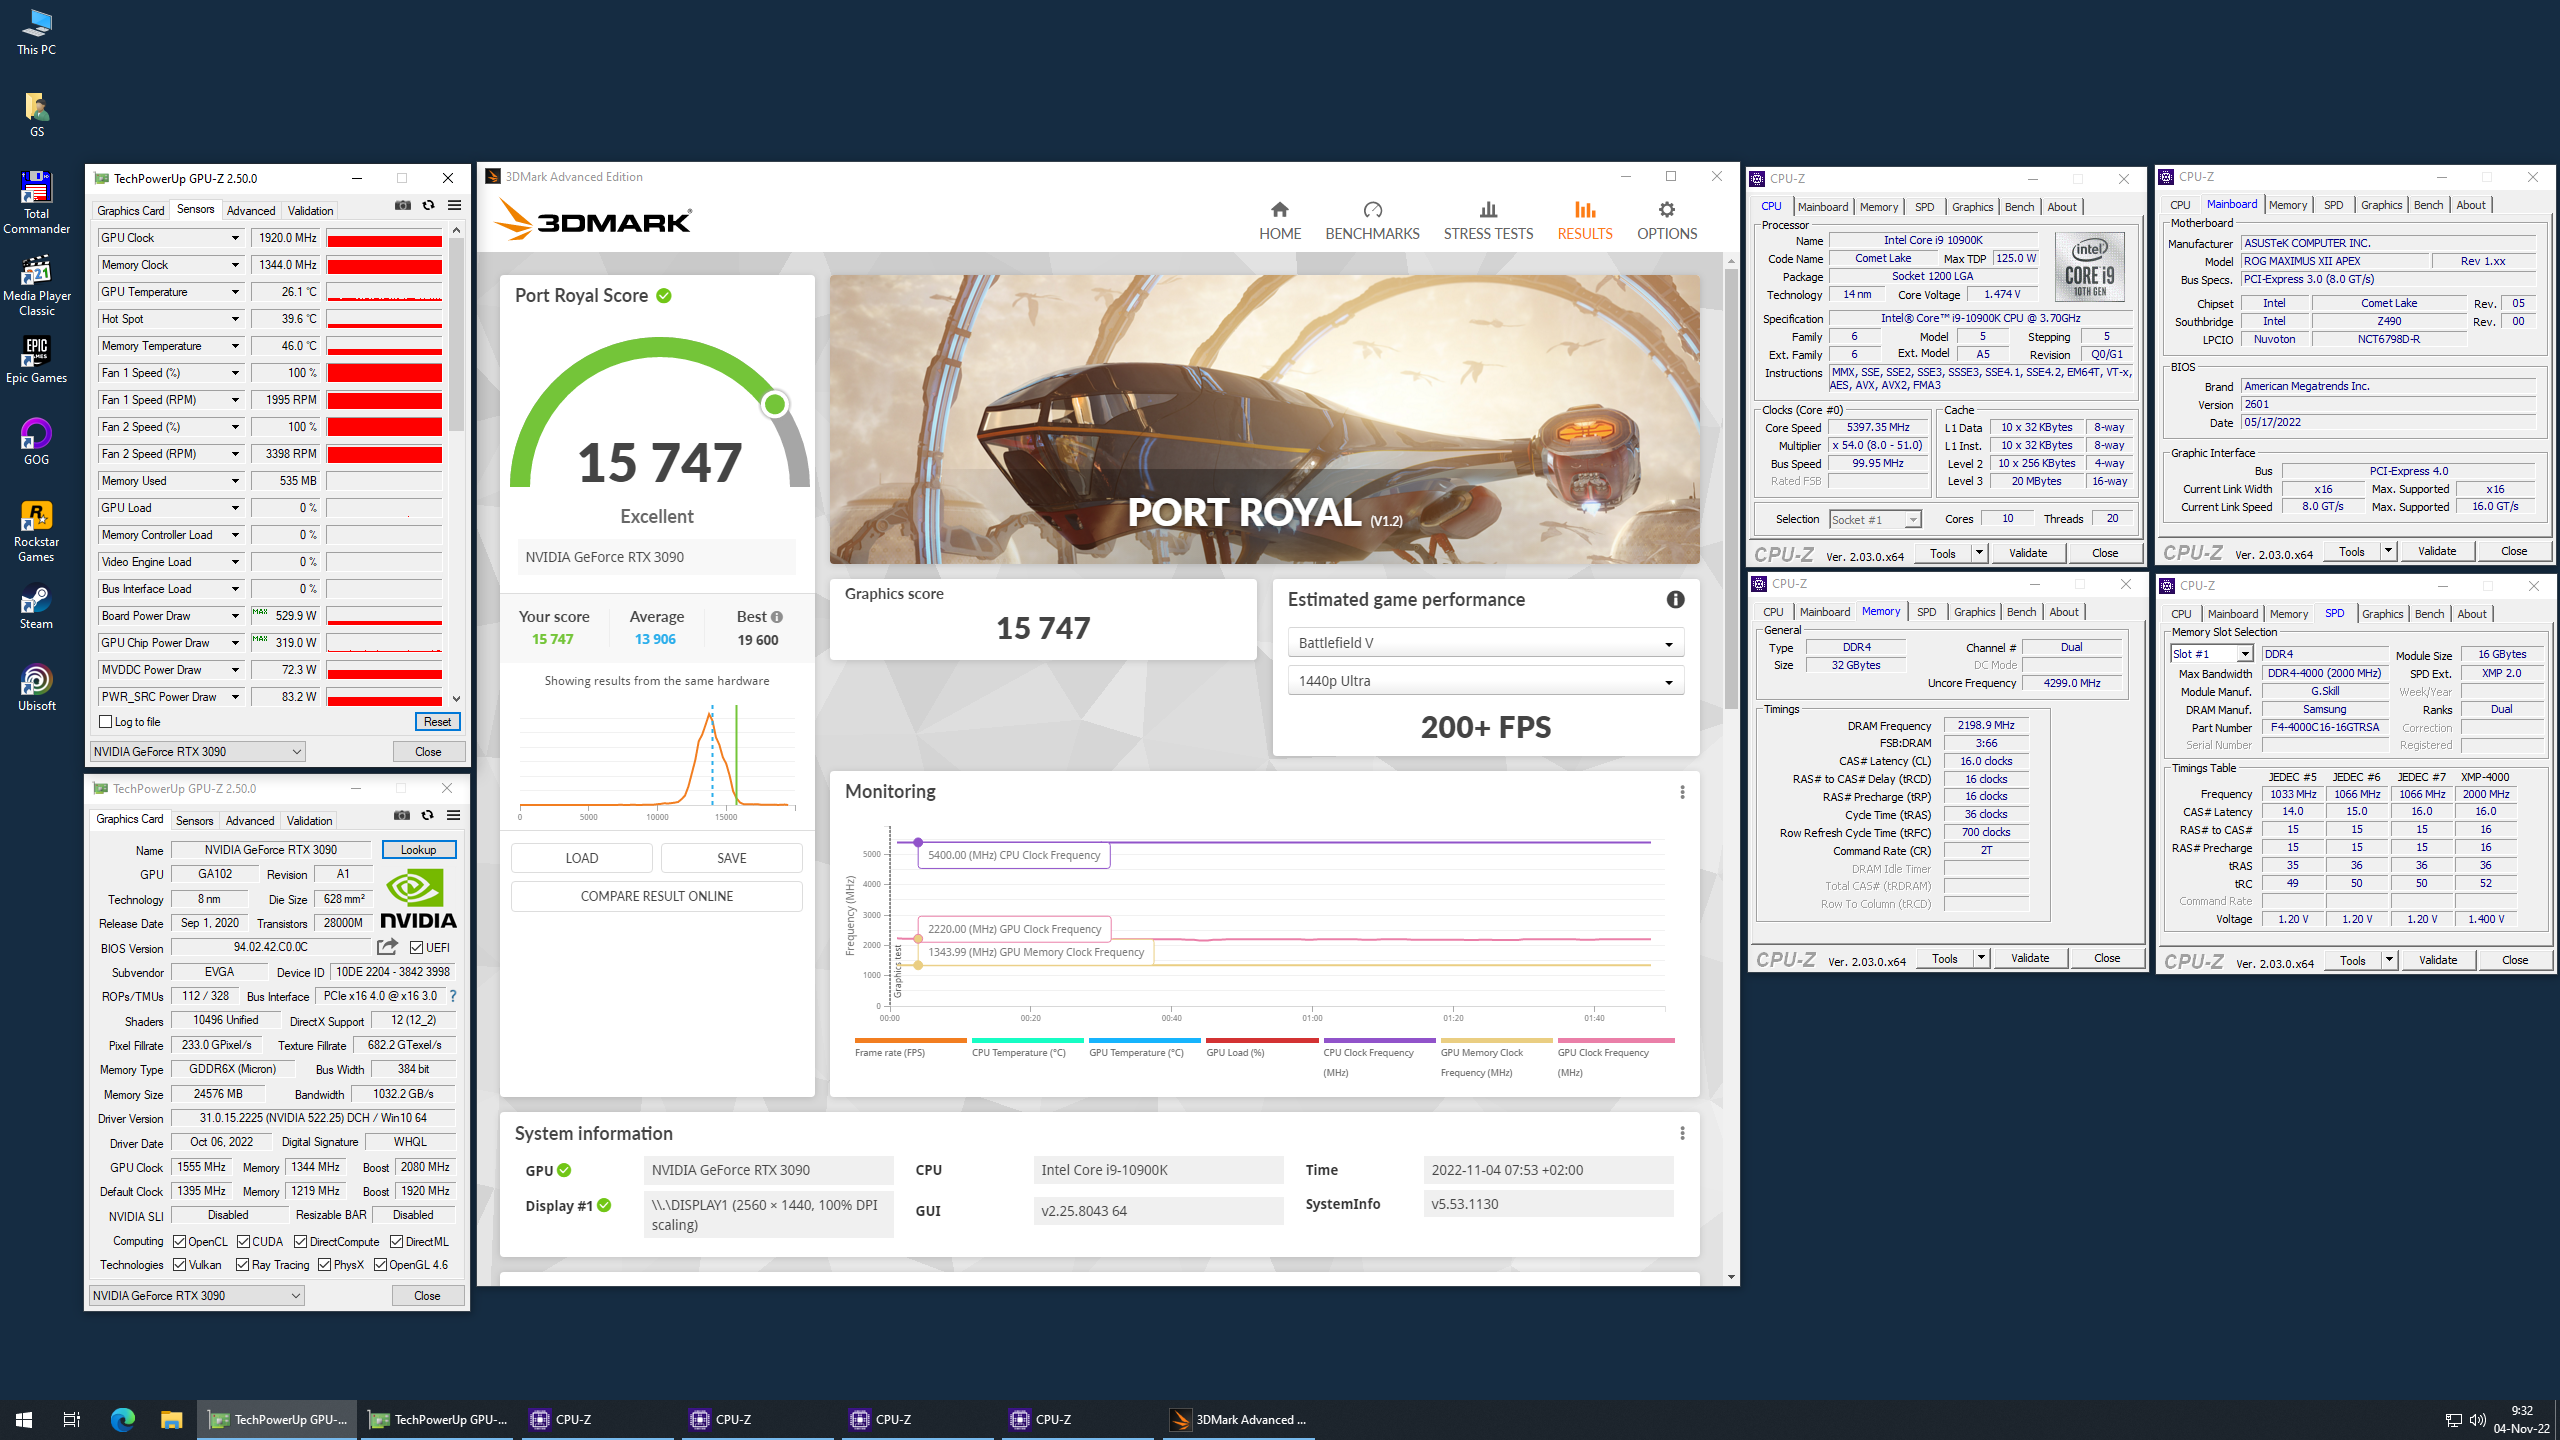
Task: Open the 3DMark BENCHMARKS gauge icon
Action: pos(1372,209)
